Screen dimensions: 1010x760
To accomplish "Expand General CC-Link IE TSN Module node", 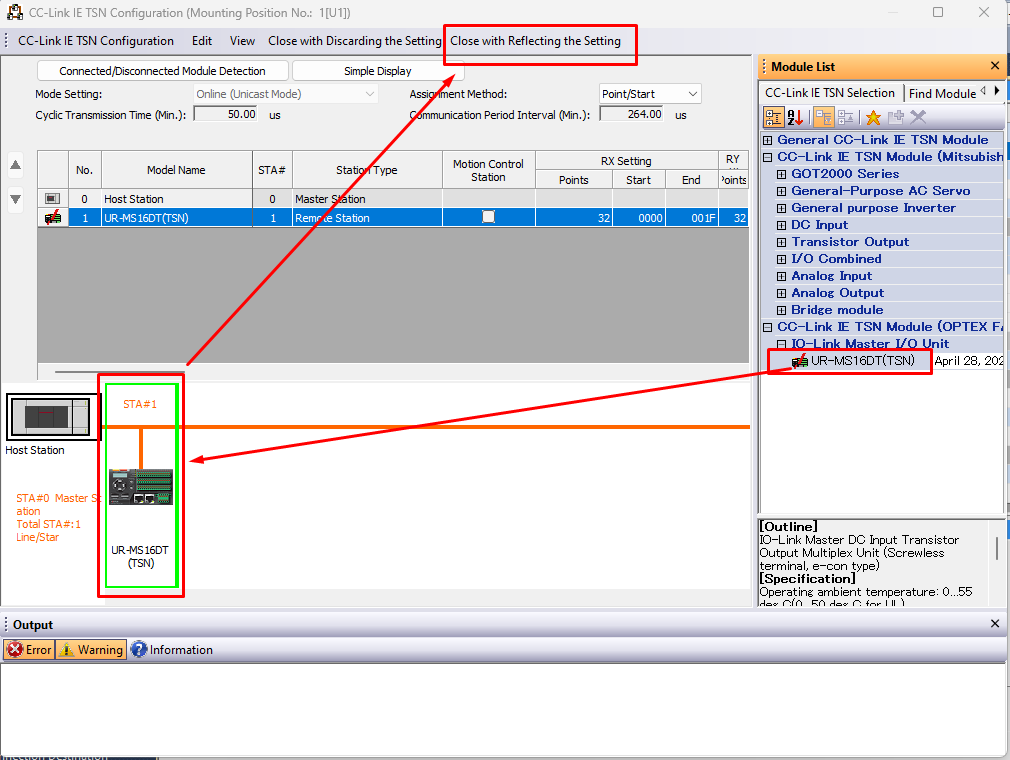I will (x=767, y=140).
